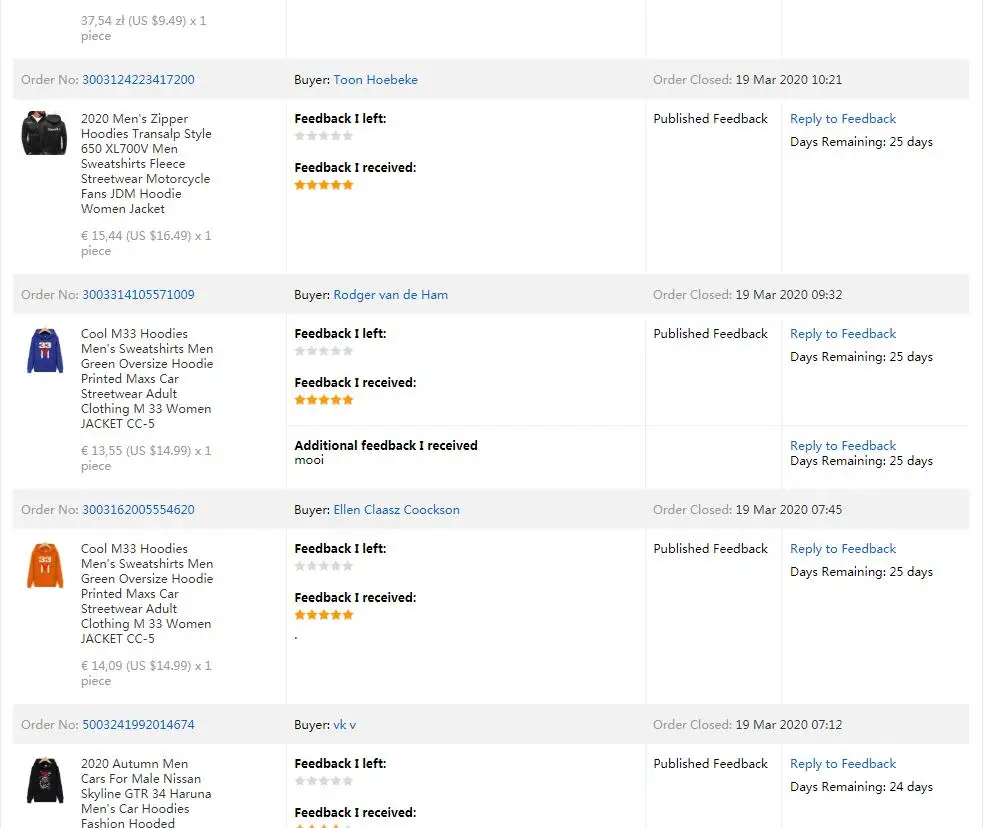Open order number 3003162005554620
The width and height of the screenshot is (983, 828).
[x=138, y=510]
